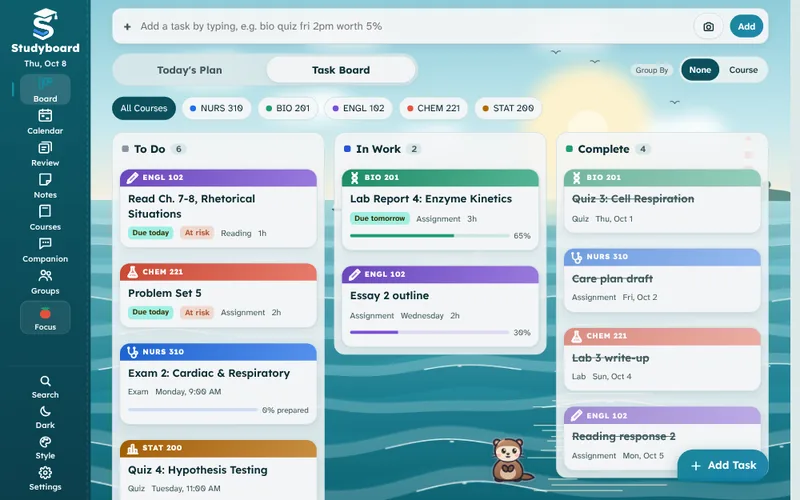Open Lab Report 4: Enzyme Kinetics title
800x500 pixels.
431,199
